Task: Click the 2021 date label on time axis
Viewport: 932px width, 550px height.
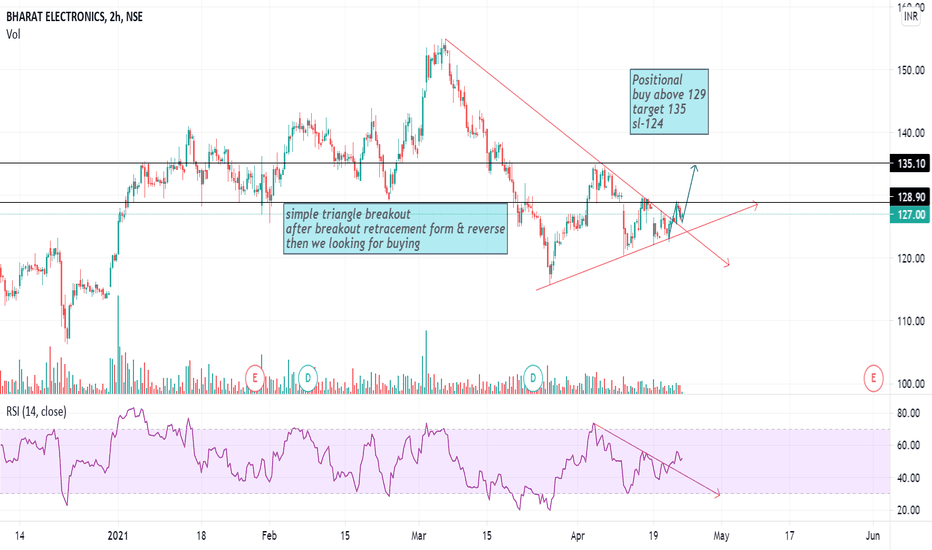Action: [118, 536]
